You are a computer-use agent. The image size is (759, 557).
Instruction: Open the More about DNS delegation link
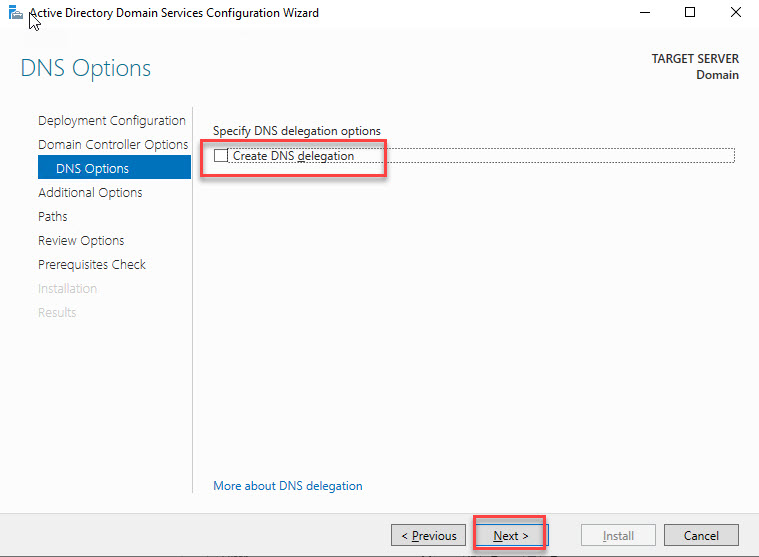tap(288, 486)
